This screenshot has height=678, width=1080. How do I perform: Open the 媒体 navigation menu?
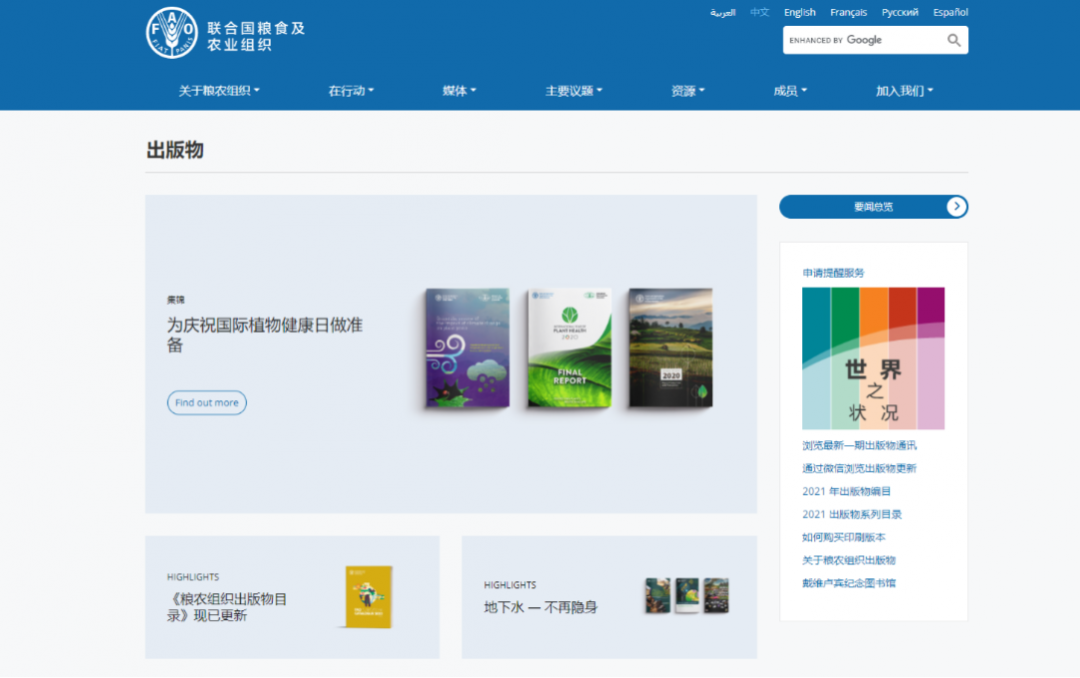459,91
